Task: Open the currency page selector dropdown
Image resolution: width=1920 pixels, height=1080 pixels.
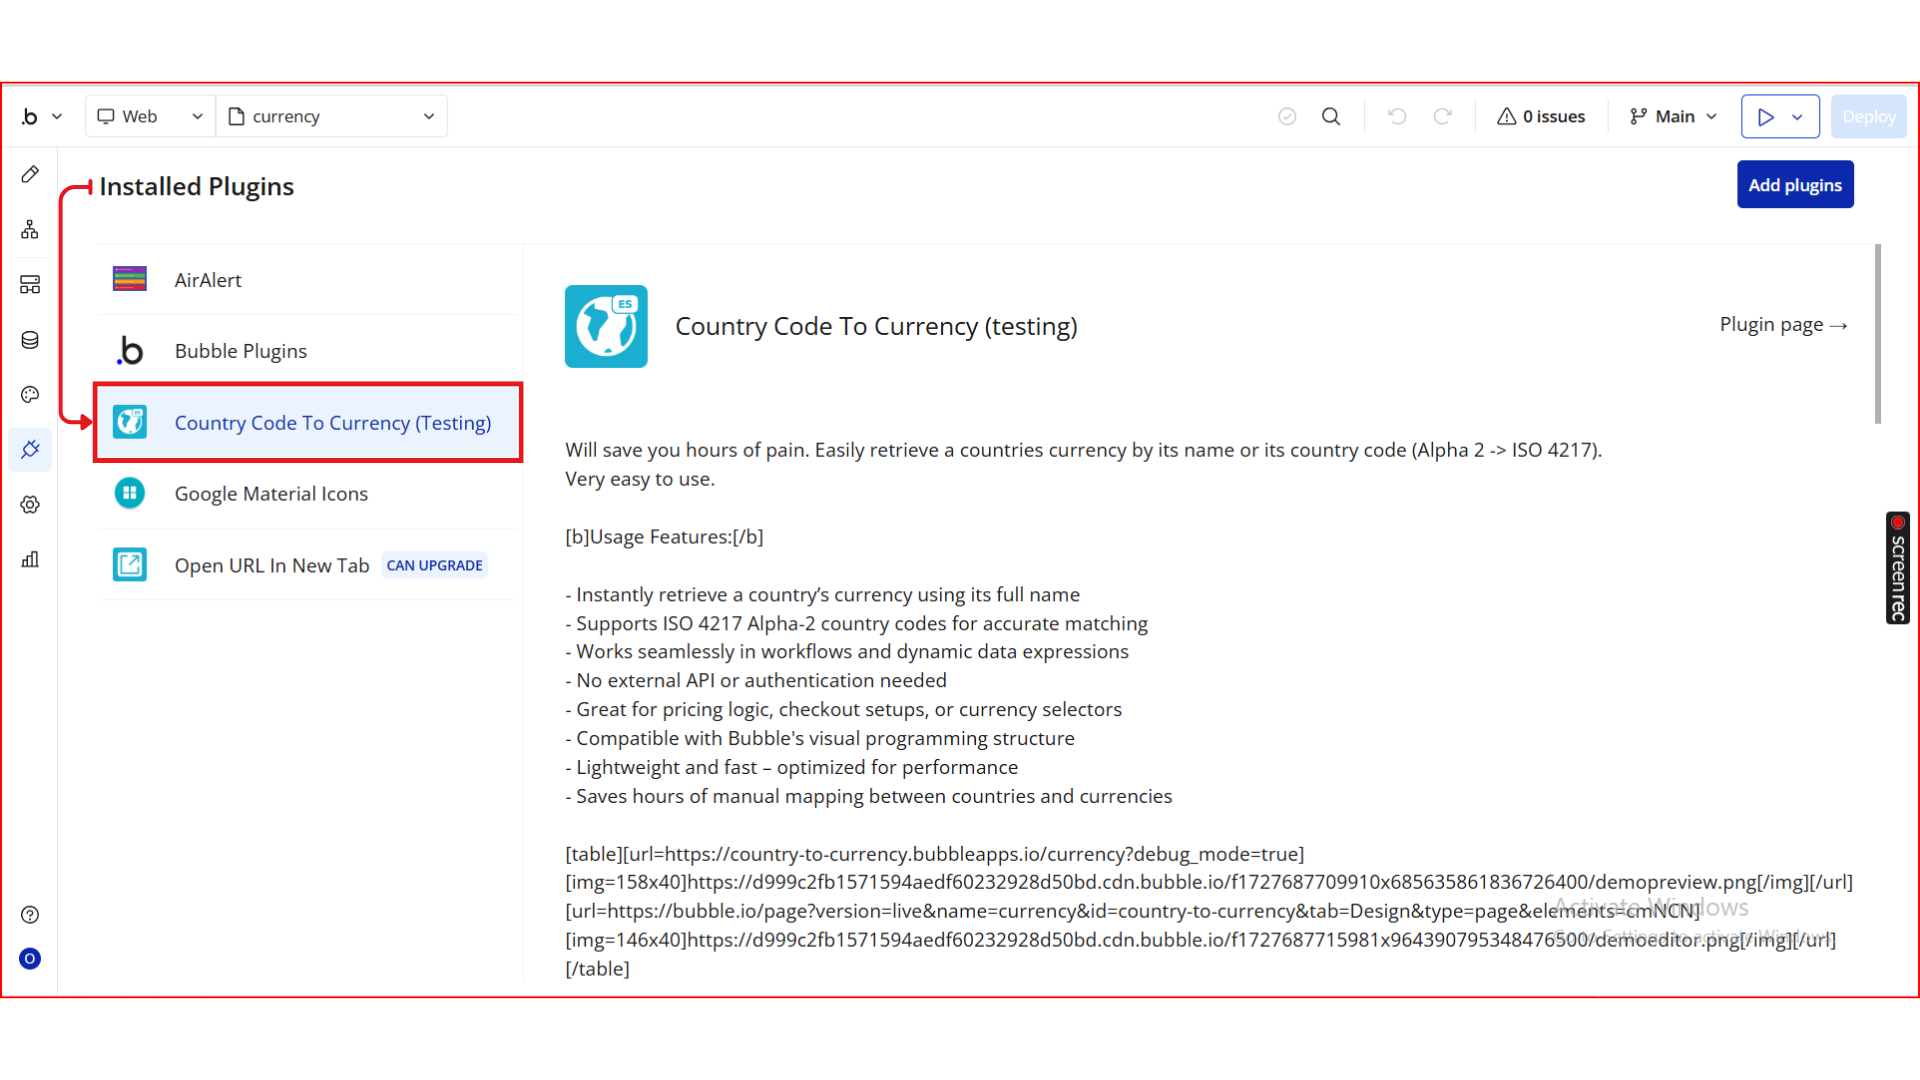Action: [332, 117]
